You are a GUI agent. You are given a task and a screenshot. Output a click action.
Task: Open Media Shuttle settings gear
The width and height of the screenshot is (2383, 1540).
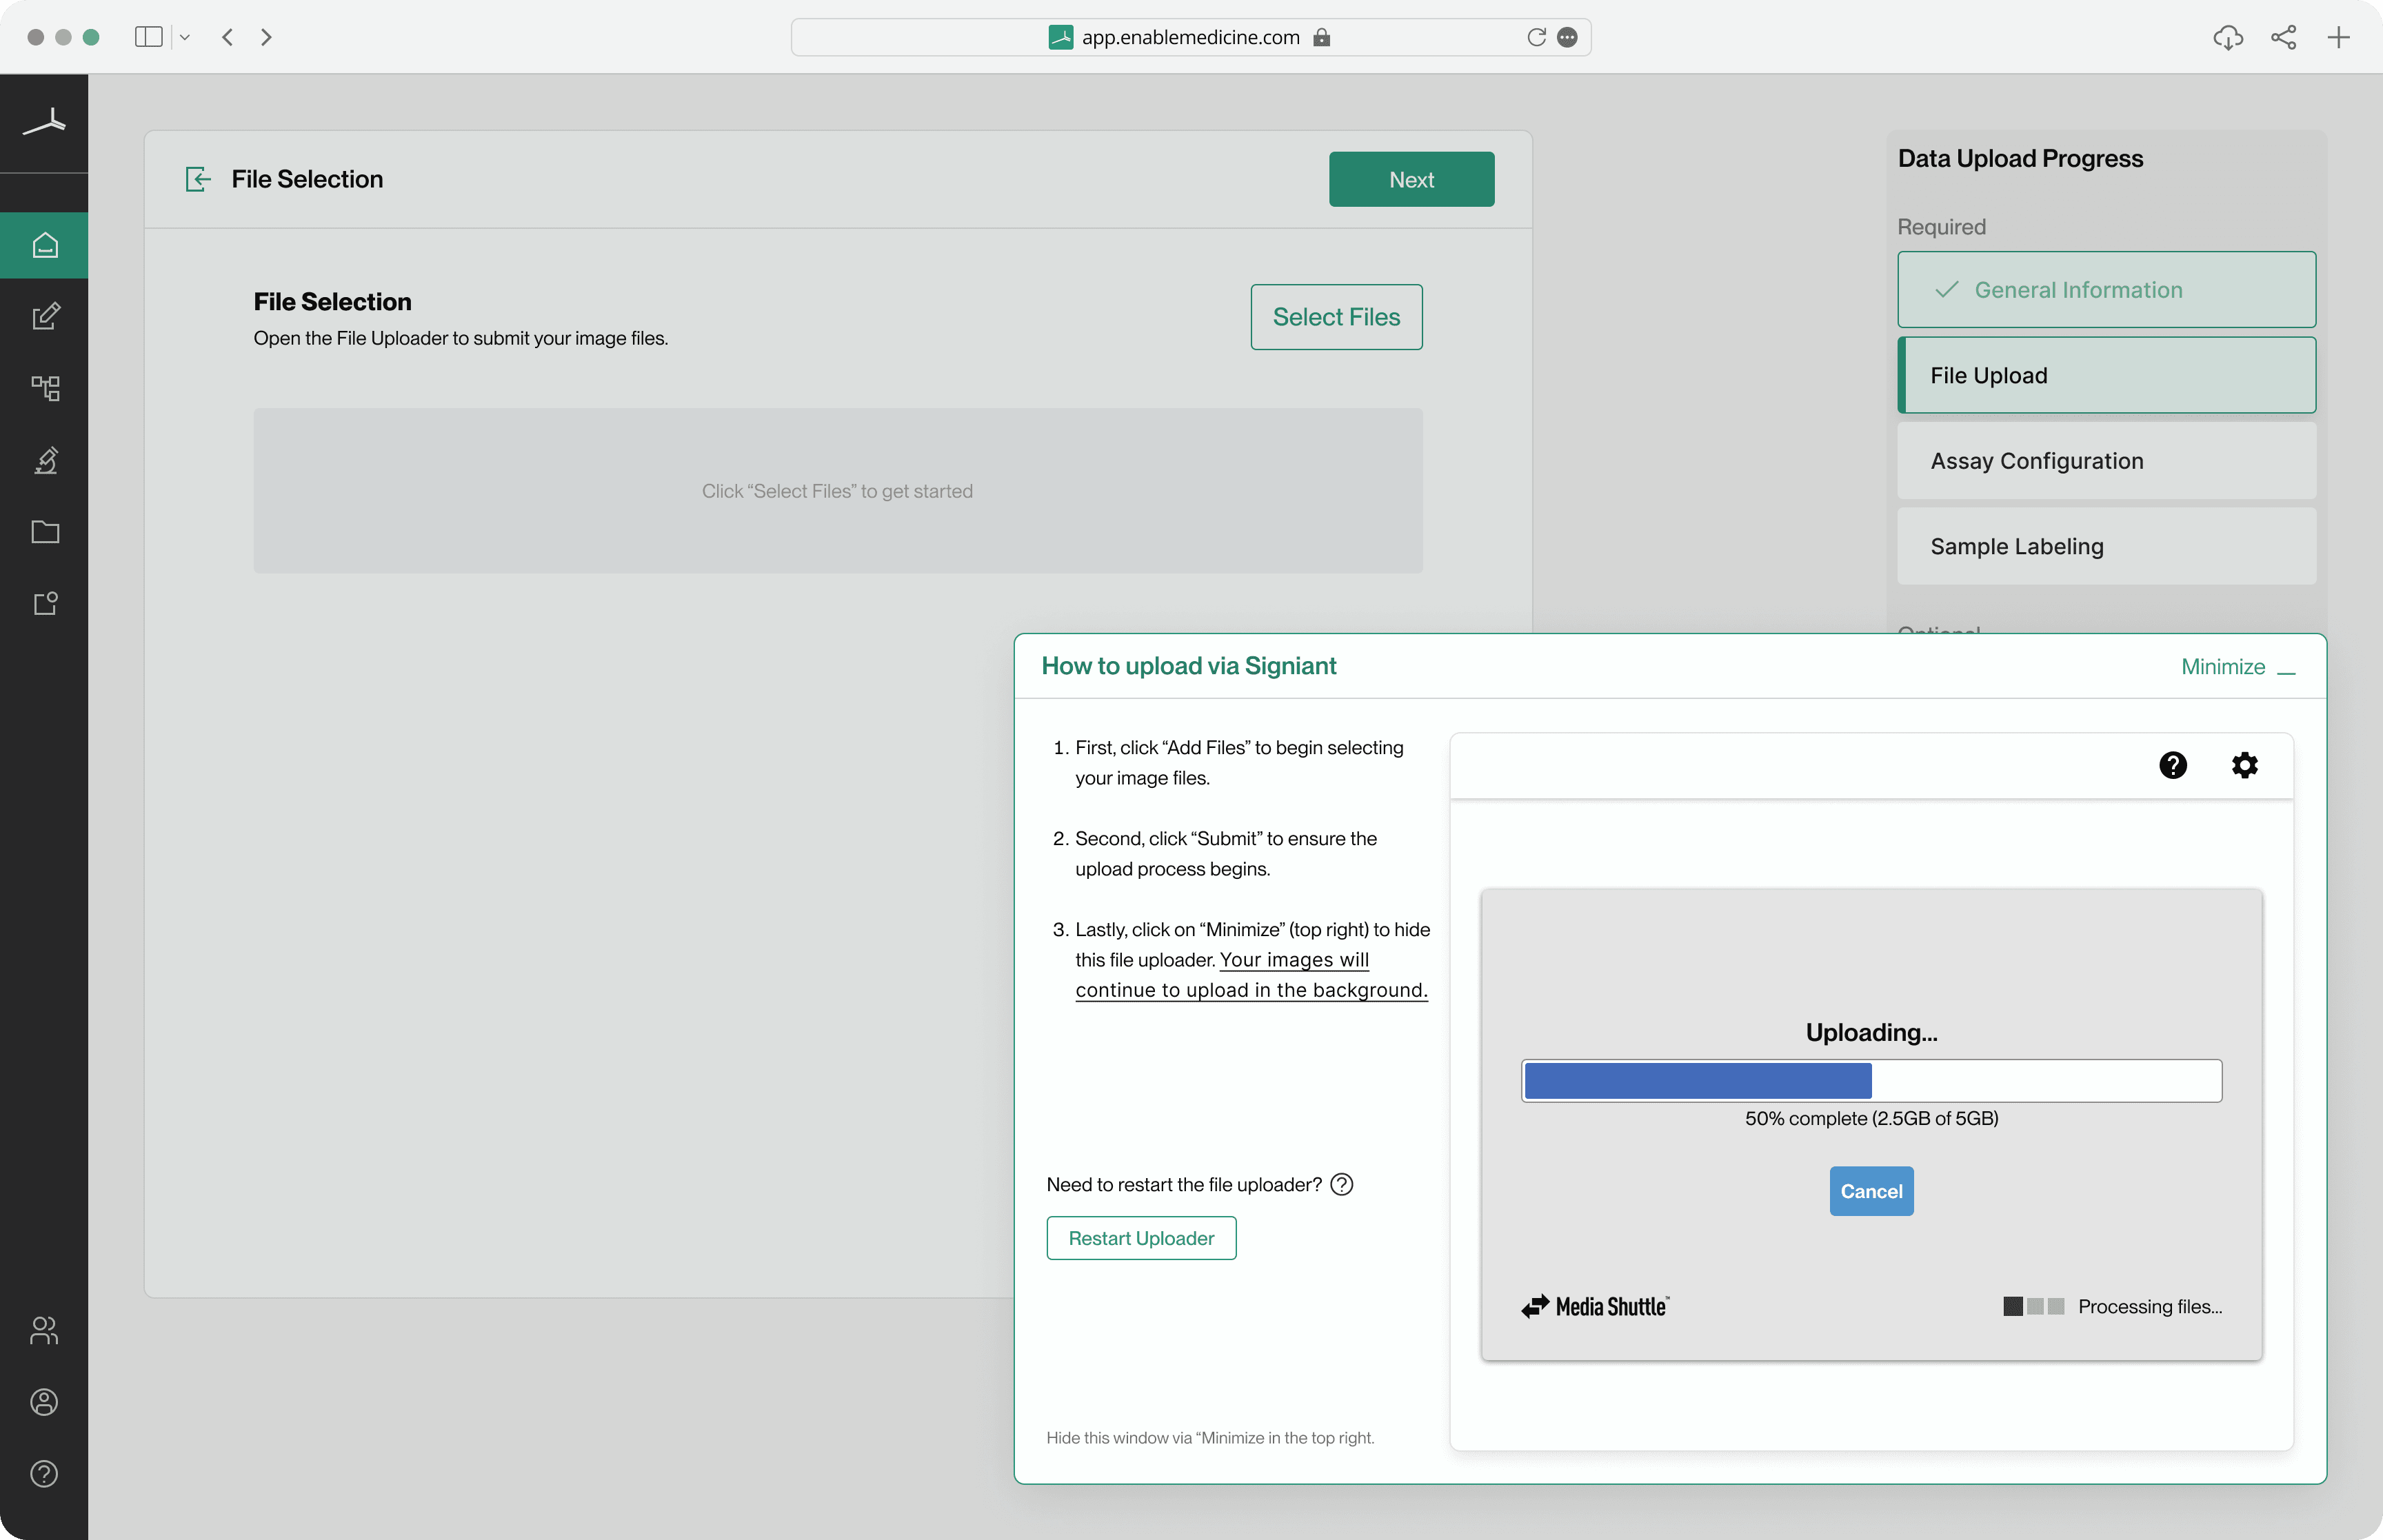click(x=2244, y=765)
